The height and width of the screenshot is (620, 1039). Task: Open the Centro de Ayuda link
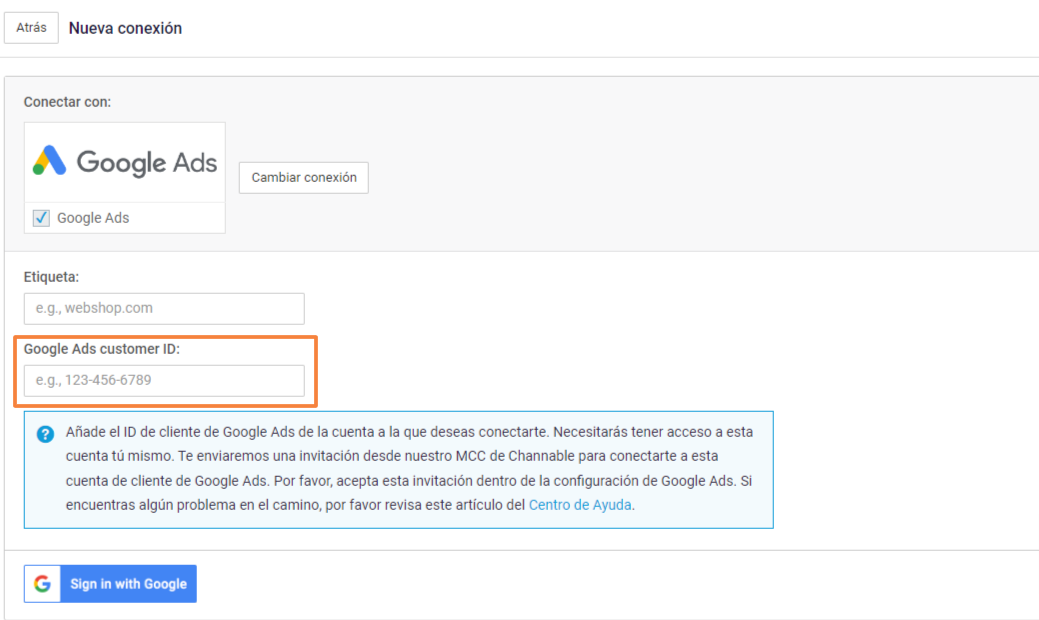click(580, 505)
